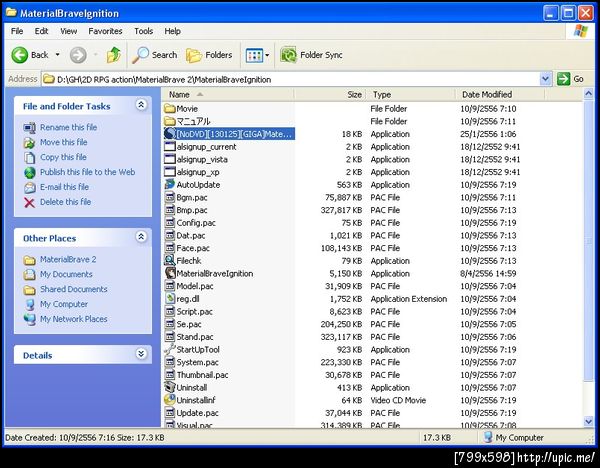Select the Filechk magnifier icon
The width and height of the screenshot is (600, 468).
[x=170, y=261]
